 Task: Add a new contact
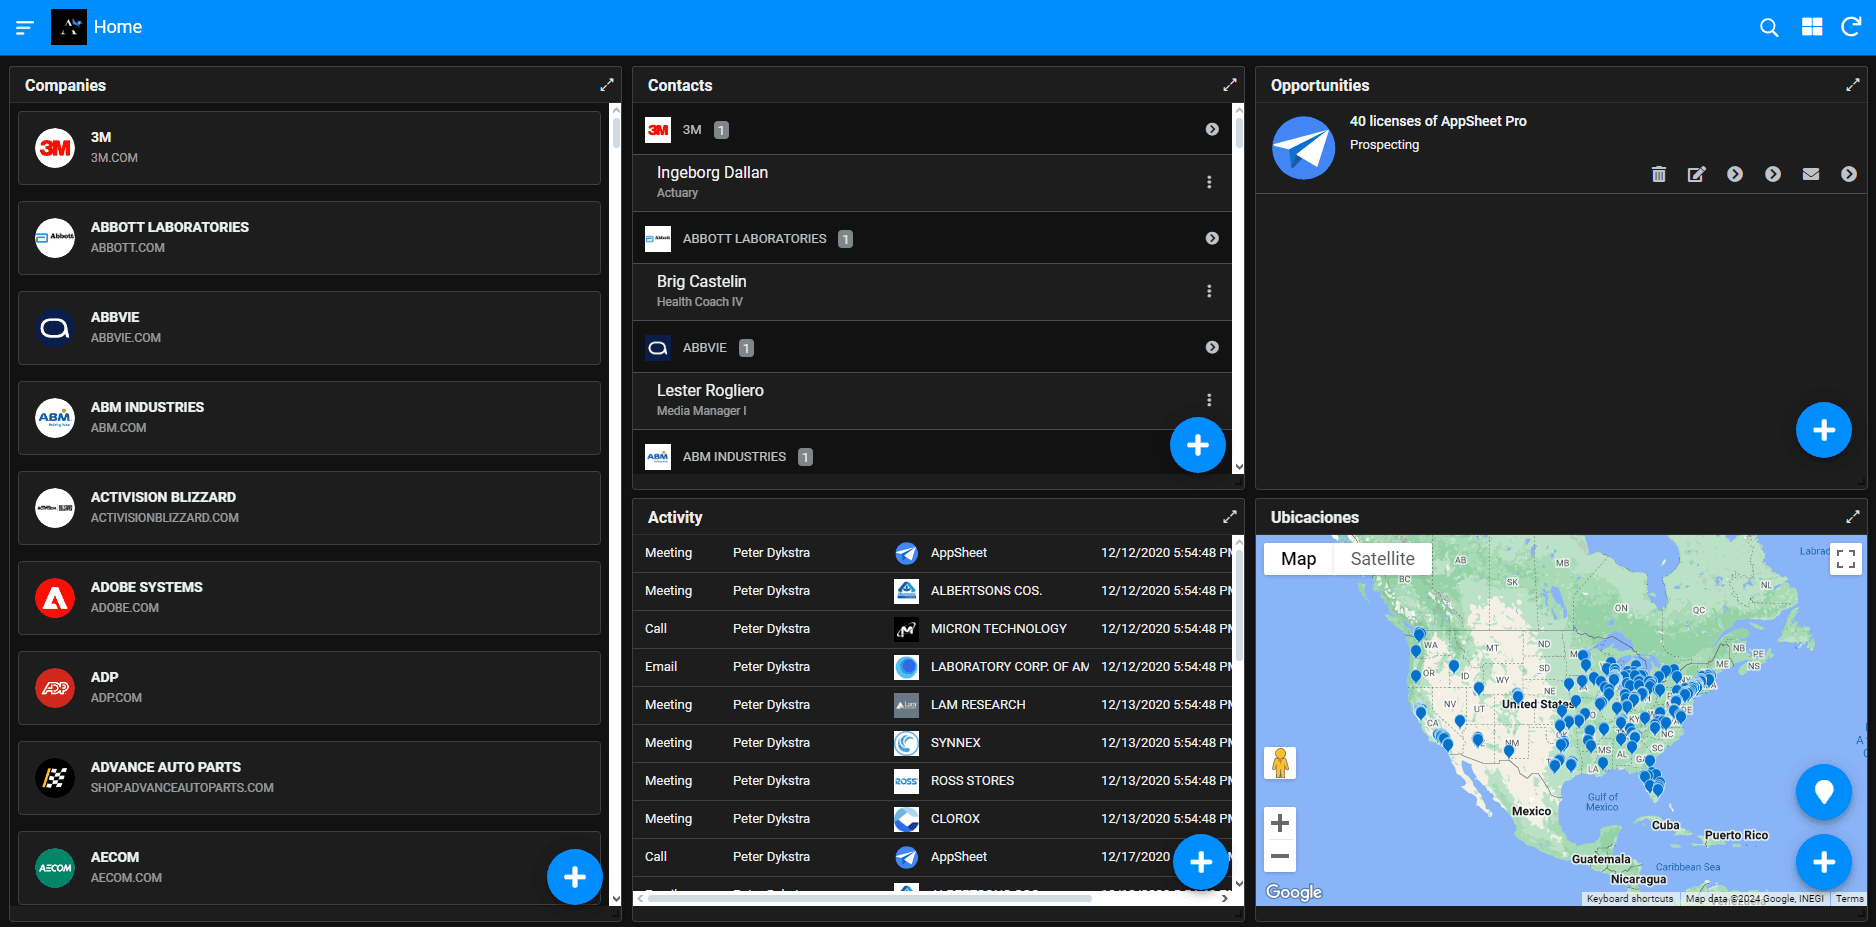coord(1197,445)
